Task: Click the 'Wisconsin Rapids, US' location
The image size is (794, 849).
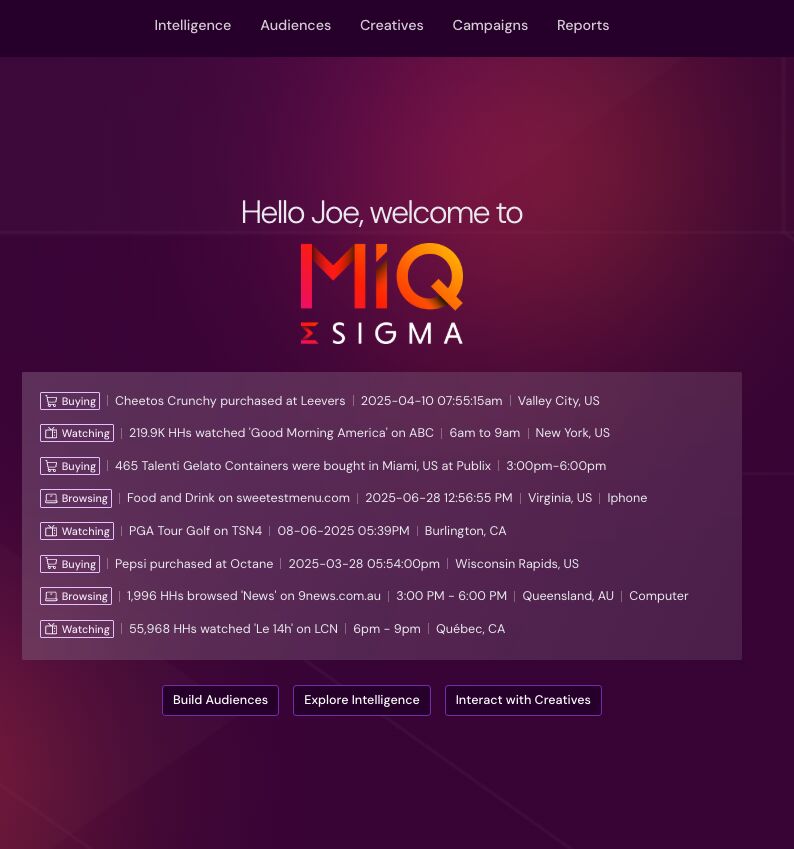Action: tap(517, 564)
